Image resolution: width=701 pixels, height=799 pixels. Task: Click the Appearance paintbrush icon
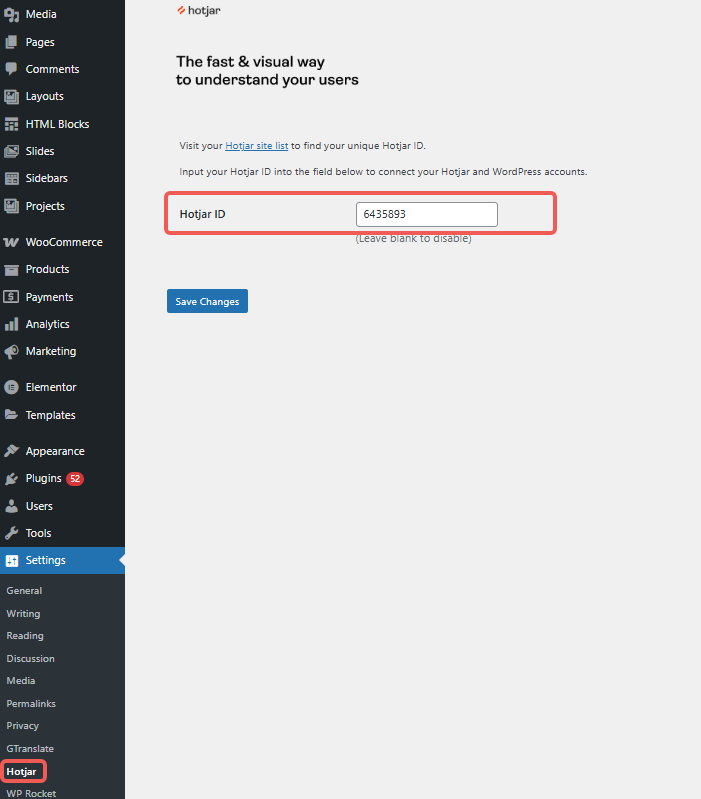(x=11, y=451)
